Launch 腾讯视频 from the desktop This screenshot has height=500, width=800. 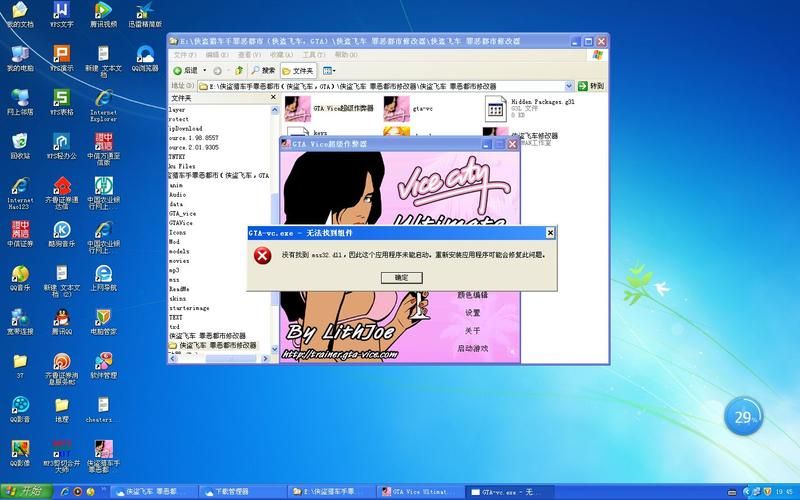pyautogui.click(x=104, y=14)
